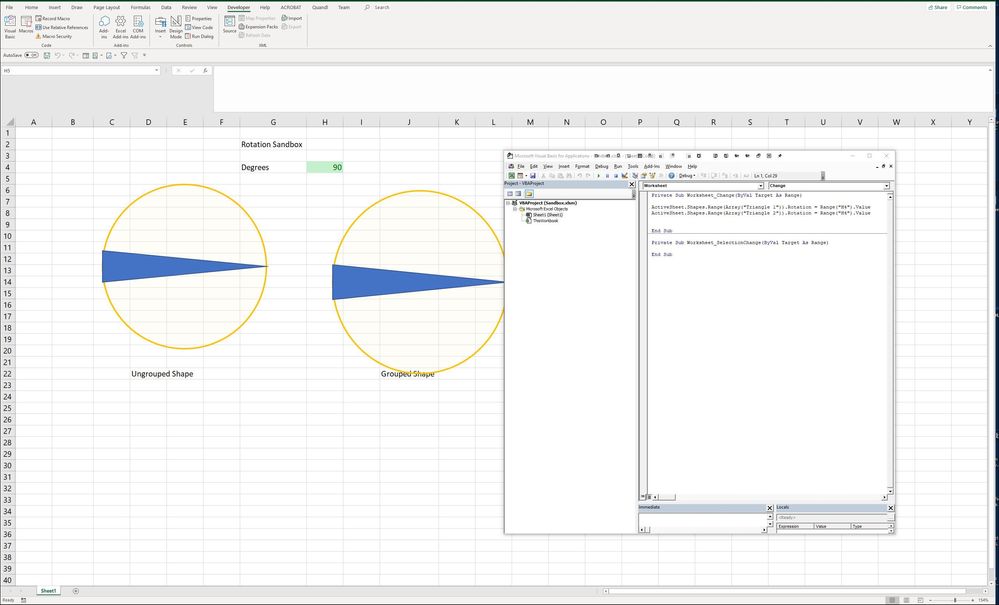This screenshot has width=999, height=605.
Task: Click Toggle Folders icon in Project pane
Action: tap(529, 194)
